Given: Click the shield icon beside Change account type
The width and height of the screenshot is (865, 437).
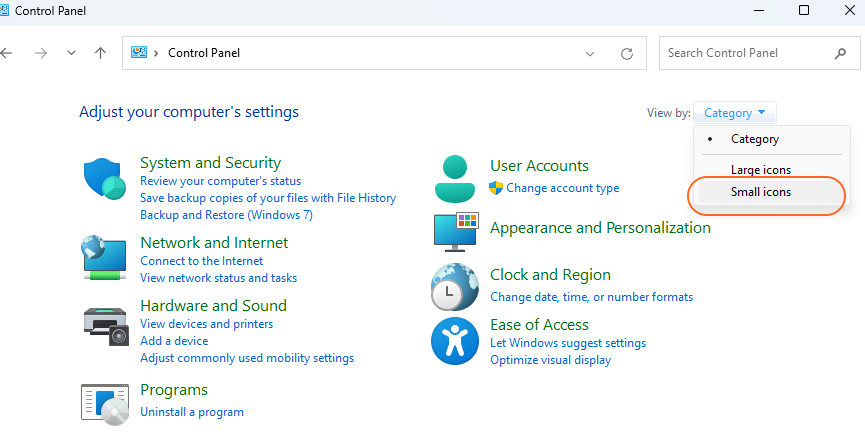Looking at the screenshot, I should 496,188.
